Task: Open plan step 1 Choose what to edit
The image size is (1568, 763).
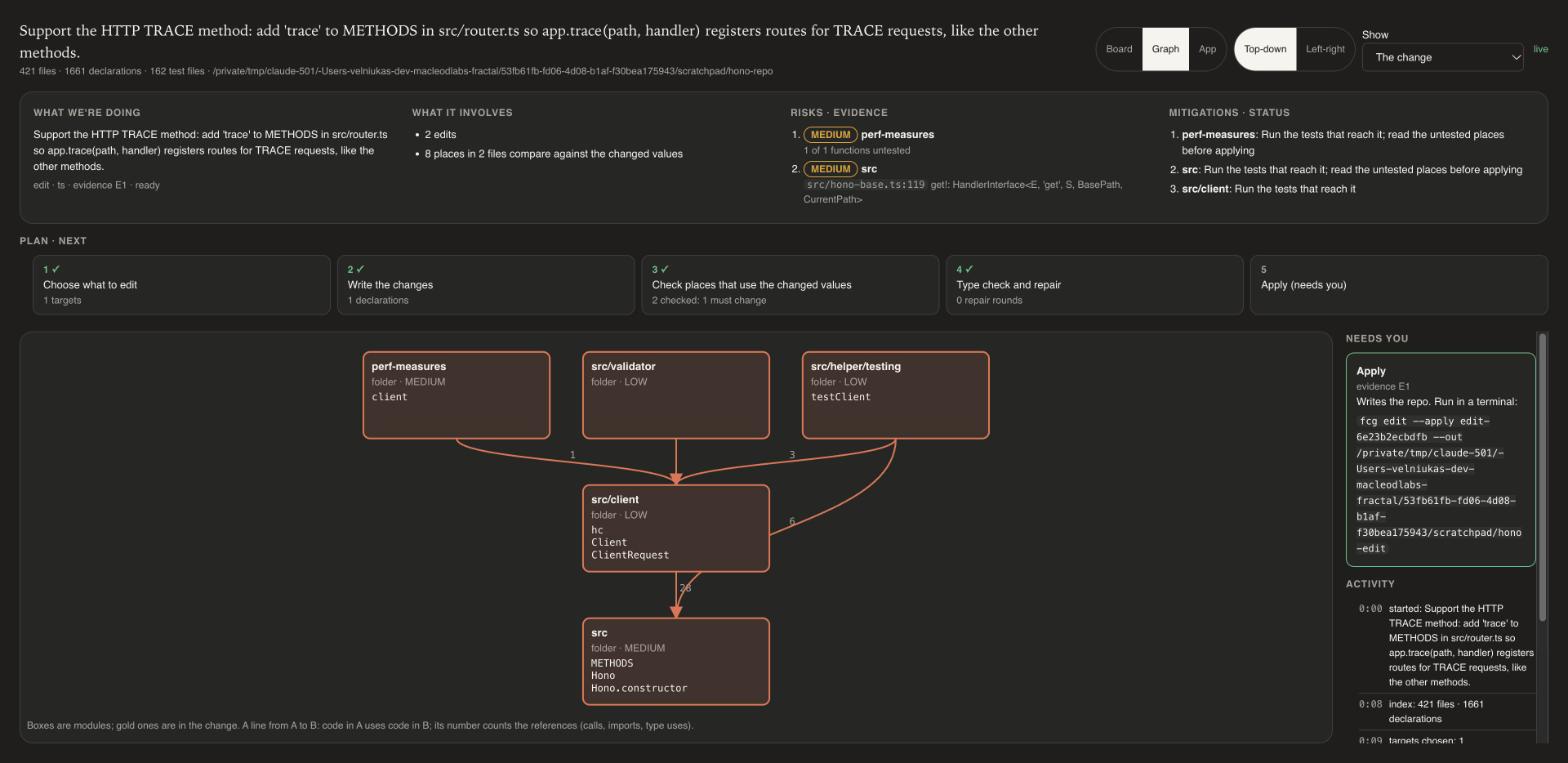Action: (181, 285)
